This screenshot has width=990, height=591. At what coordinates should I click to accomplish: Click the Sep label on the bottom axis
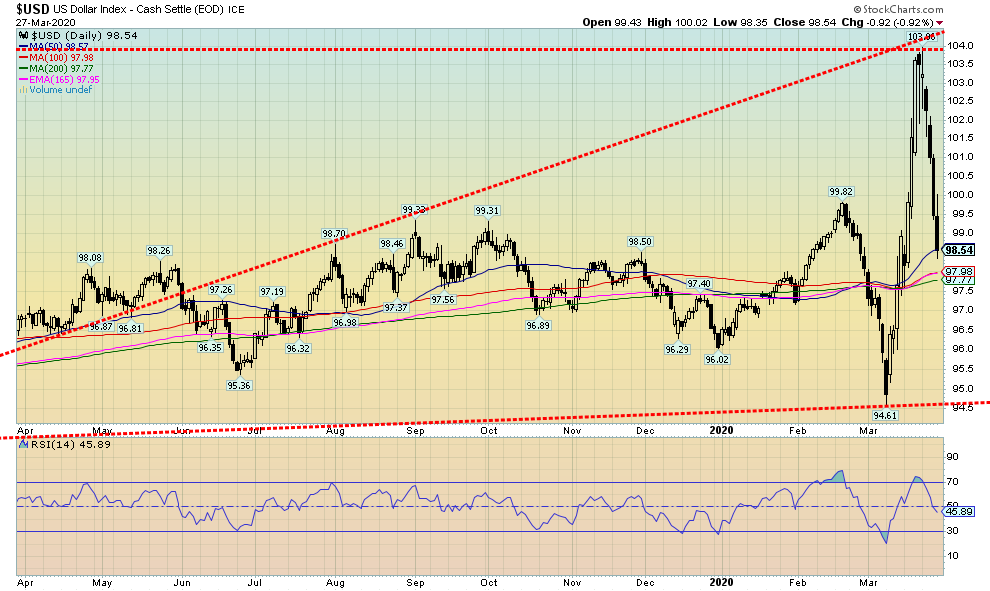[x=416, y=580]
